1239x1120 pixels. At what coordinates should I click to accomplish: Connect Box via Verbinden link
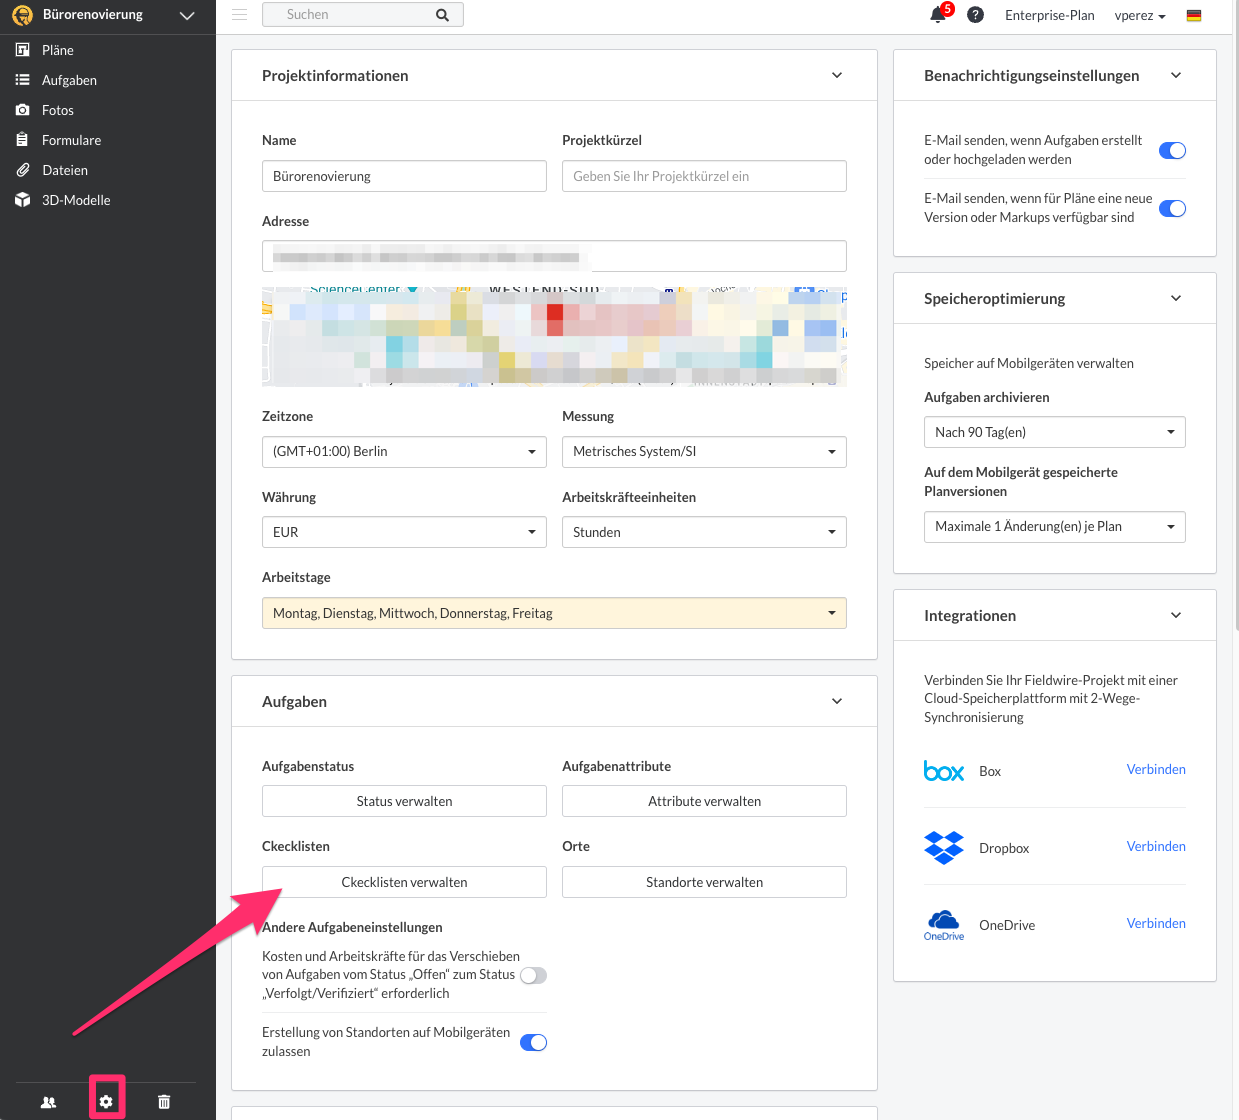click(1156, 769)
